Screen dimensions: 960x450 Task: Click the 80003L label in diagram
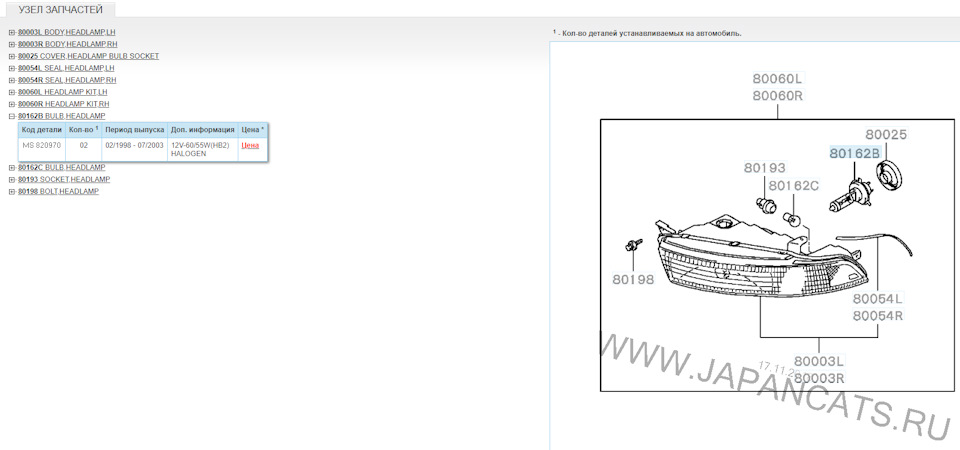click(819, 361)
